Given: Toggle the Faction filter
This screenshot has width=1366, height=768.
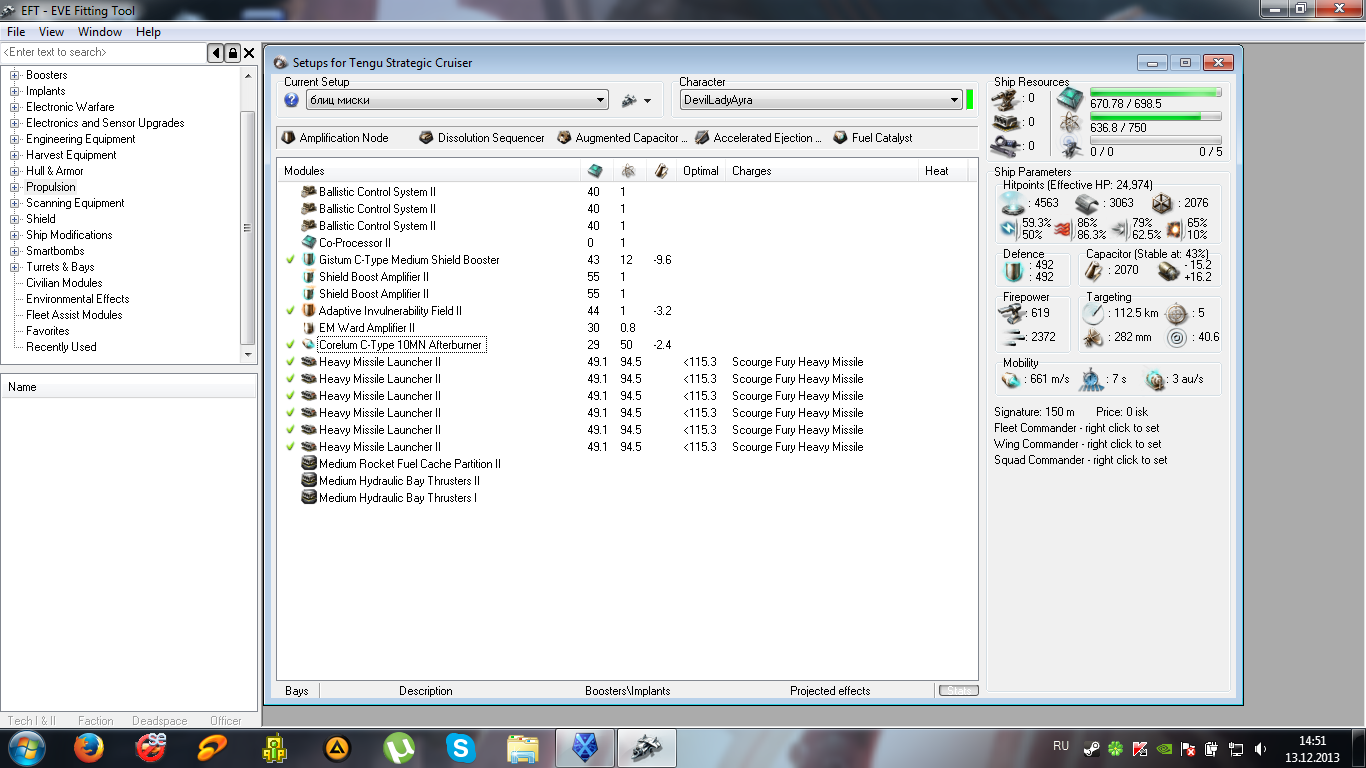Looking at the screenshot, I should (x=96, y=720).
